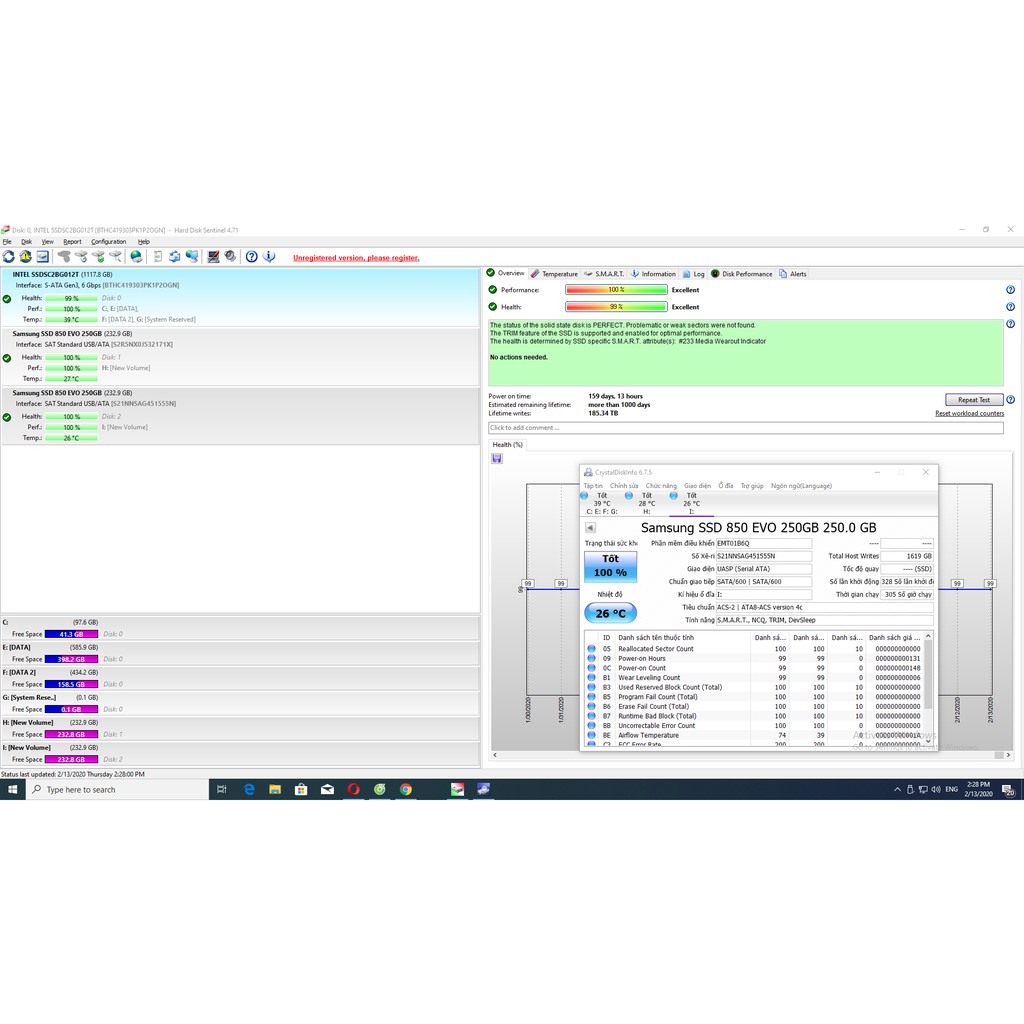Screen dimensions: 1024x1024
Task: Click the left arrow in CrystalDiskInfo
Action: tap(590, 528)
